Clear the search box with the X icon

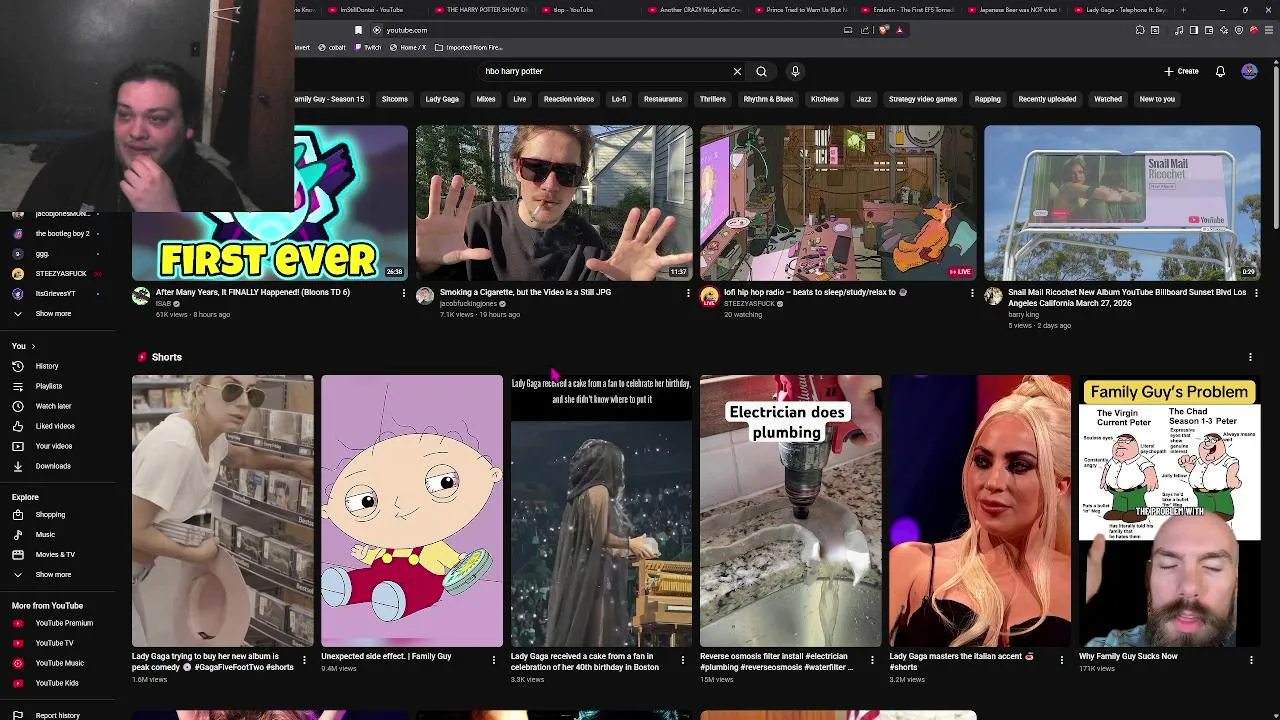tap(737, 71)
